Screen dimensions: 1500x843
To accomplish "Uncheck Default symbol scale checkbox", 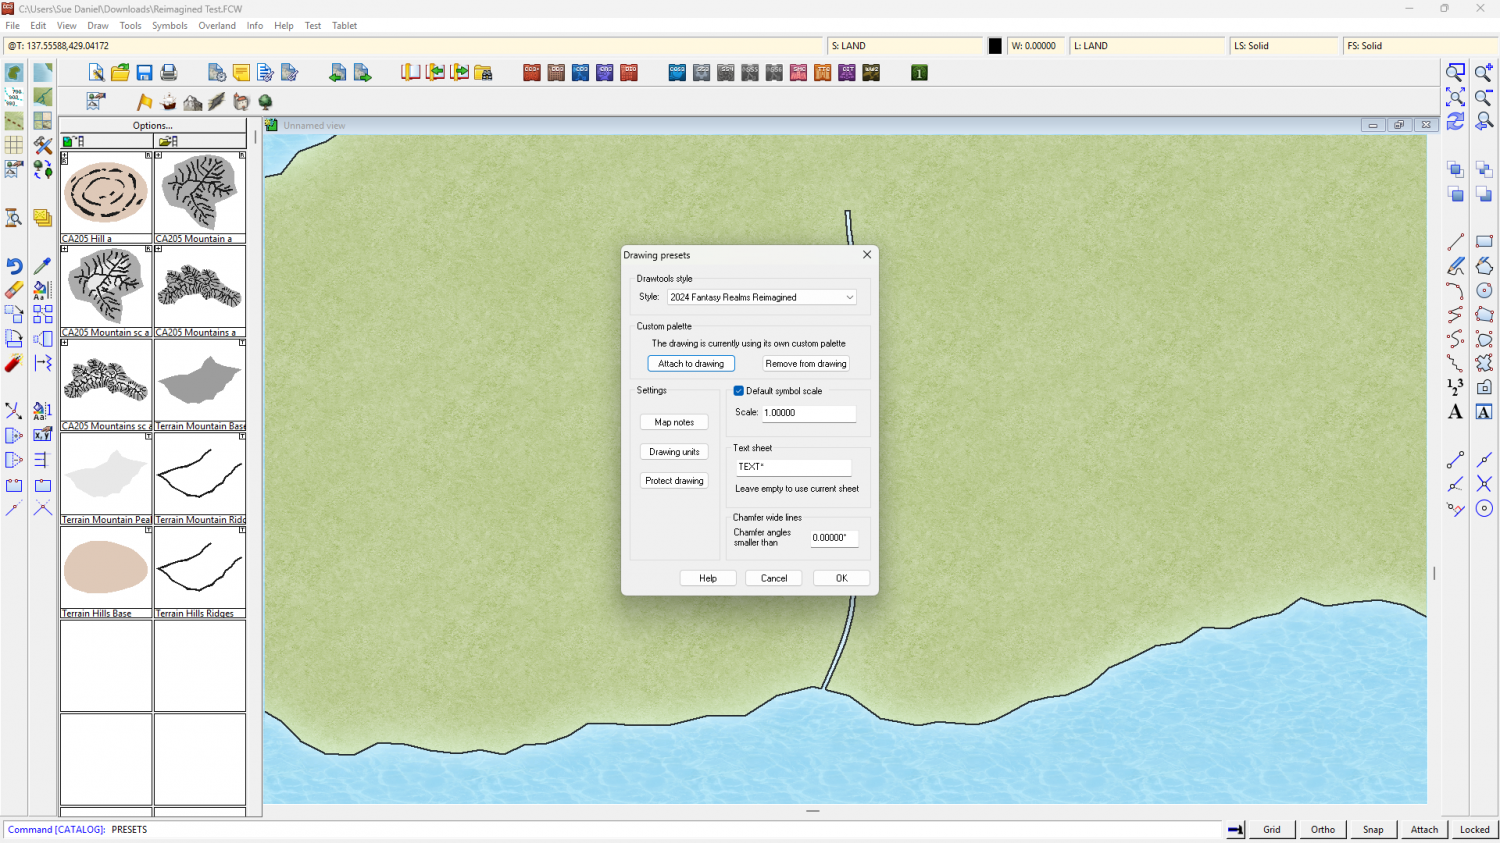I will pyautogui.click(x=739, y=391).
